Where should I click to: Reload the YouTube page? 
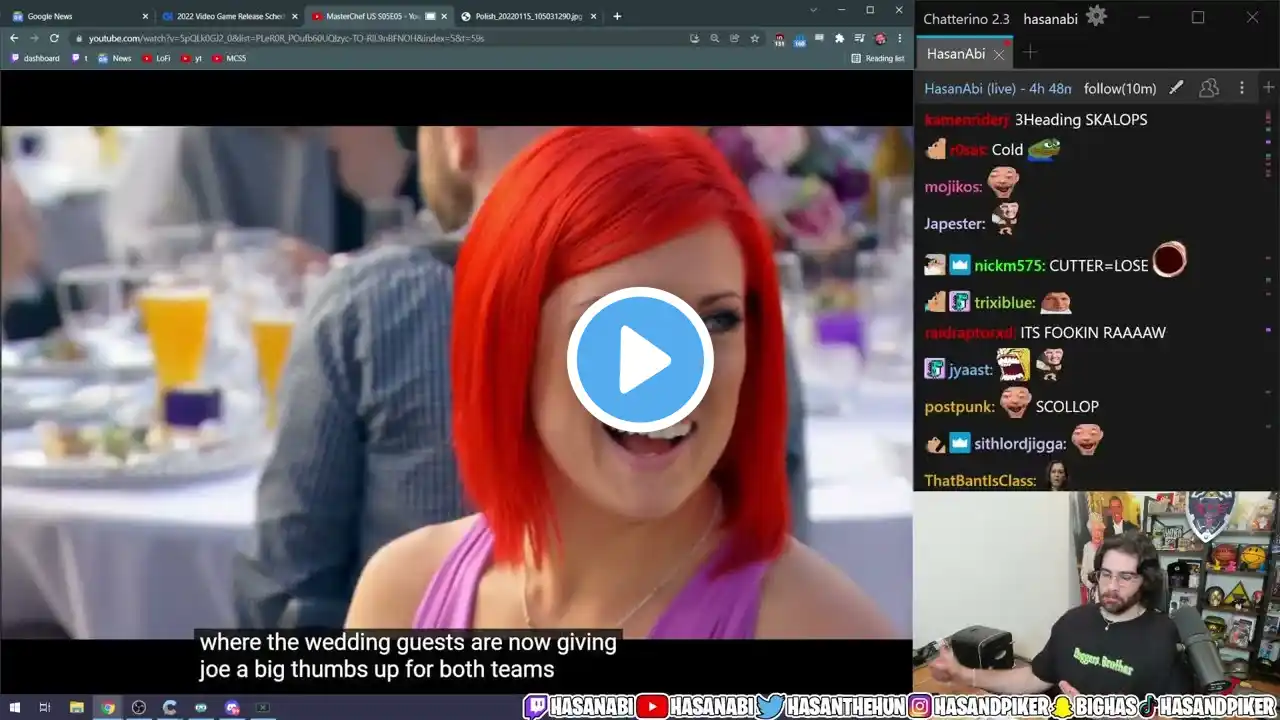tap(54, 38)
